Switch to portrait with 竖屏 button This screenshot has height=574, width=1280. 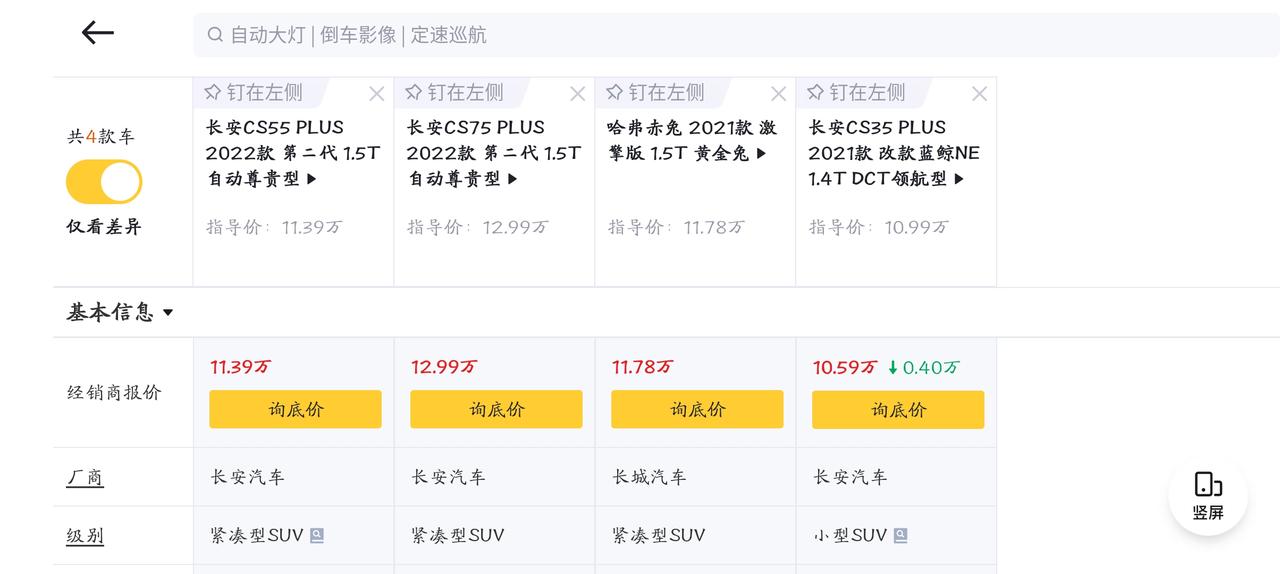tap(1208, 496)
